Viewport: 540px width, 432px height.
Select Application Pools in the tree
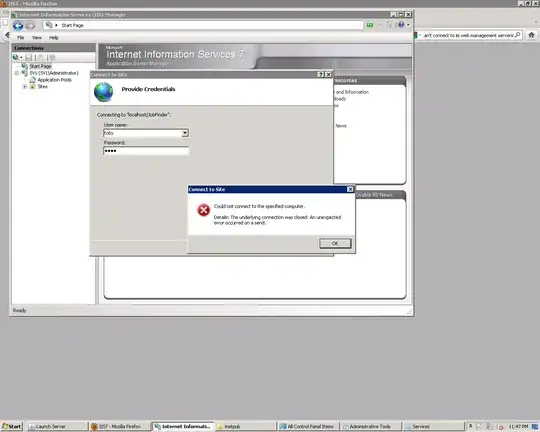[x=54, y=80]
